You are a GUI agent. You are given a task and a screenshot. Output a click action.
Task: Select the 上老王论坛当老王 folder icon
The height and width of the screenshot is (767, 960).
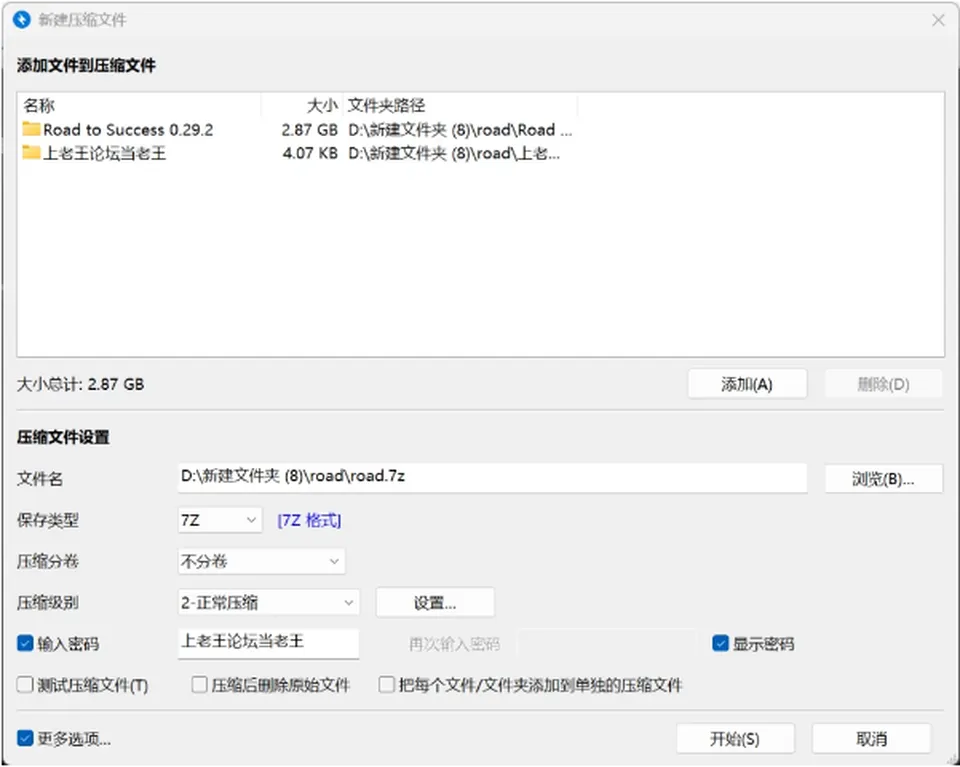31,152
